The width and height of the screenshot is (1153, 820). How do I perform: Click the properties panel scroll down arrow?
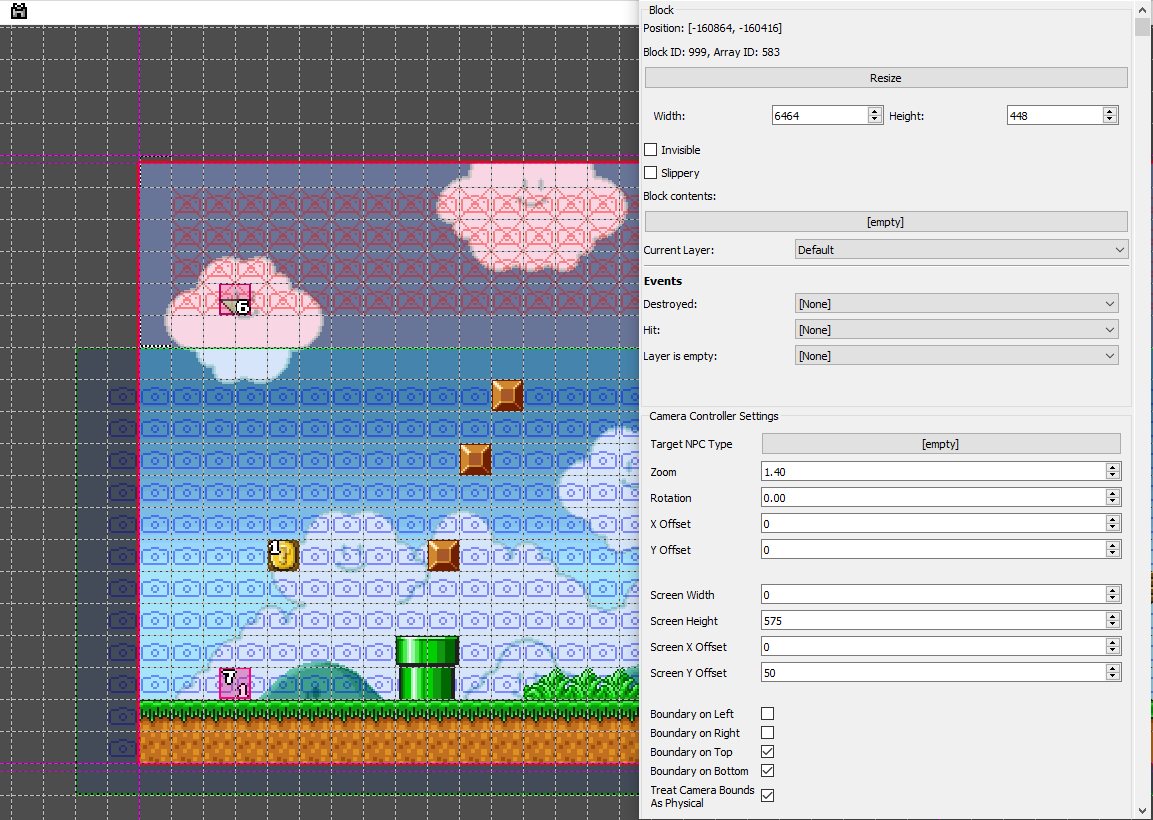point(1143,810)
